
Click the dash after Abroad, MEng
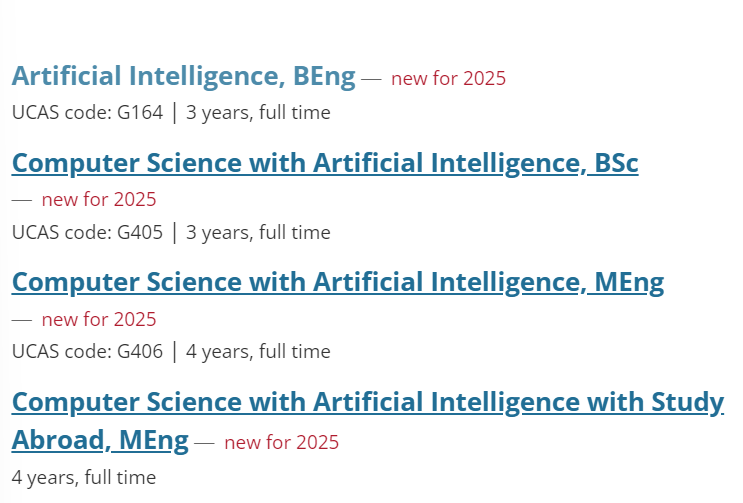point(204,443)
